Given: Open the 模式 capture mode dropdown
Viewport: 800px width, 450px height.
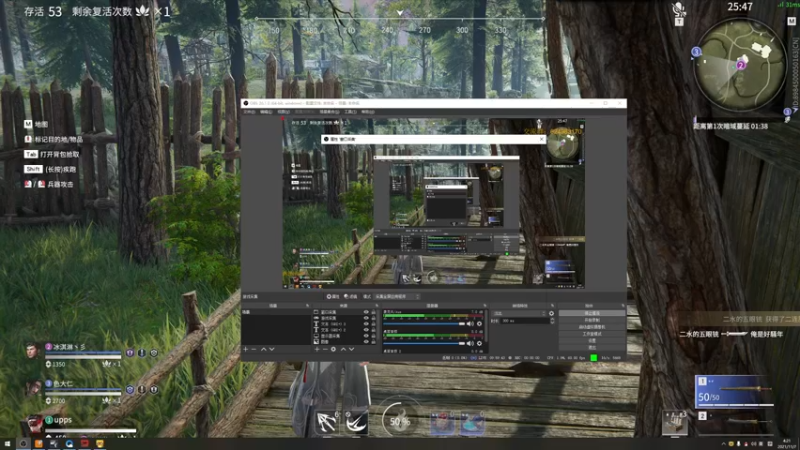Looking at the screenshot, I should click(x=396, y=296).
